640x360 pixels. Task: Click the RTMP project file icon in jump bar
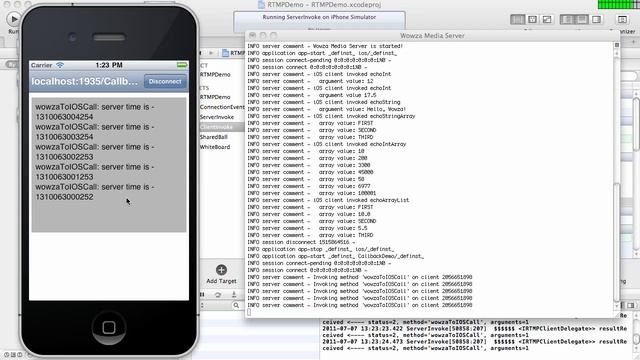[225, 53]
